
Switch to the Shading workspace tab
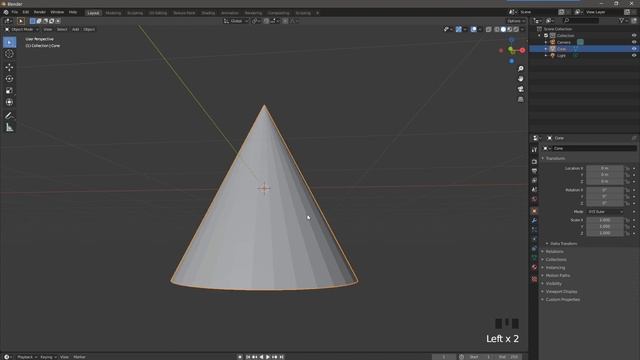pyautogui.click(x=208, y=13)
